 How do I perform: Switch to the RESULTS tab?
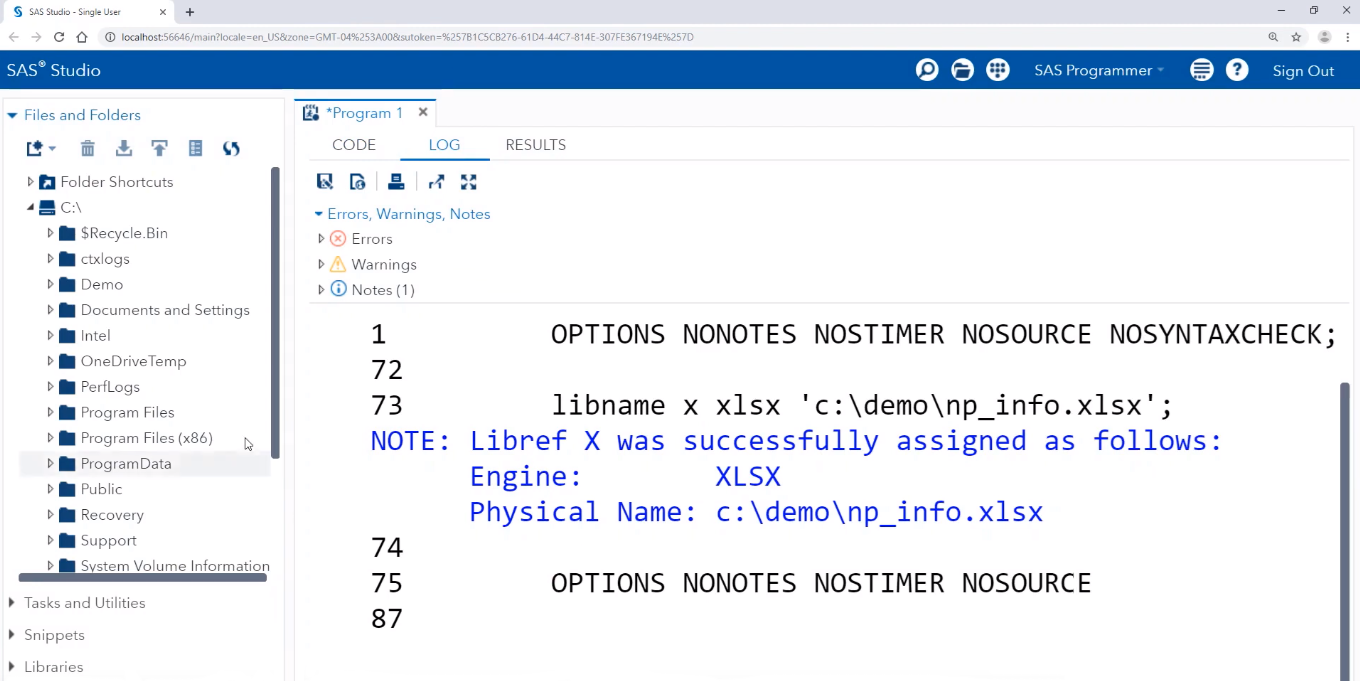click(536, 145)
